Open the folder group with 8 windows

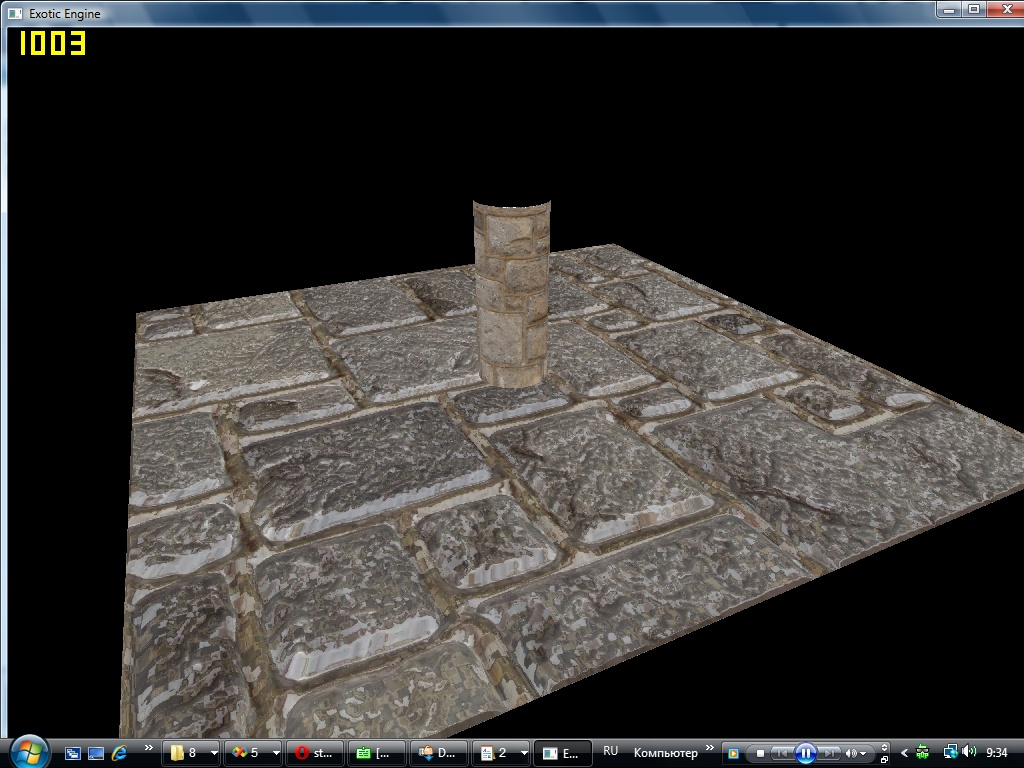(192, 753)
